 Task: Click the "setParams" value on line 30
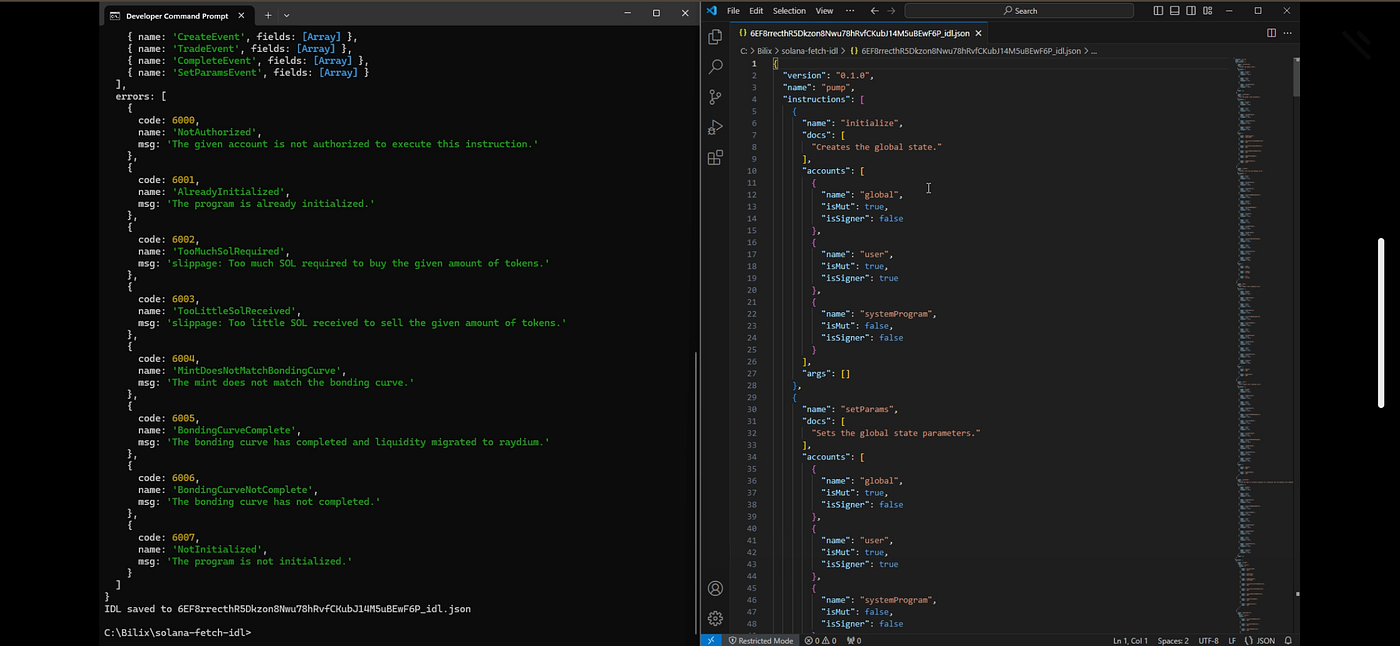pos(868,409)
